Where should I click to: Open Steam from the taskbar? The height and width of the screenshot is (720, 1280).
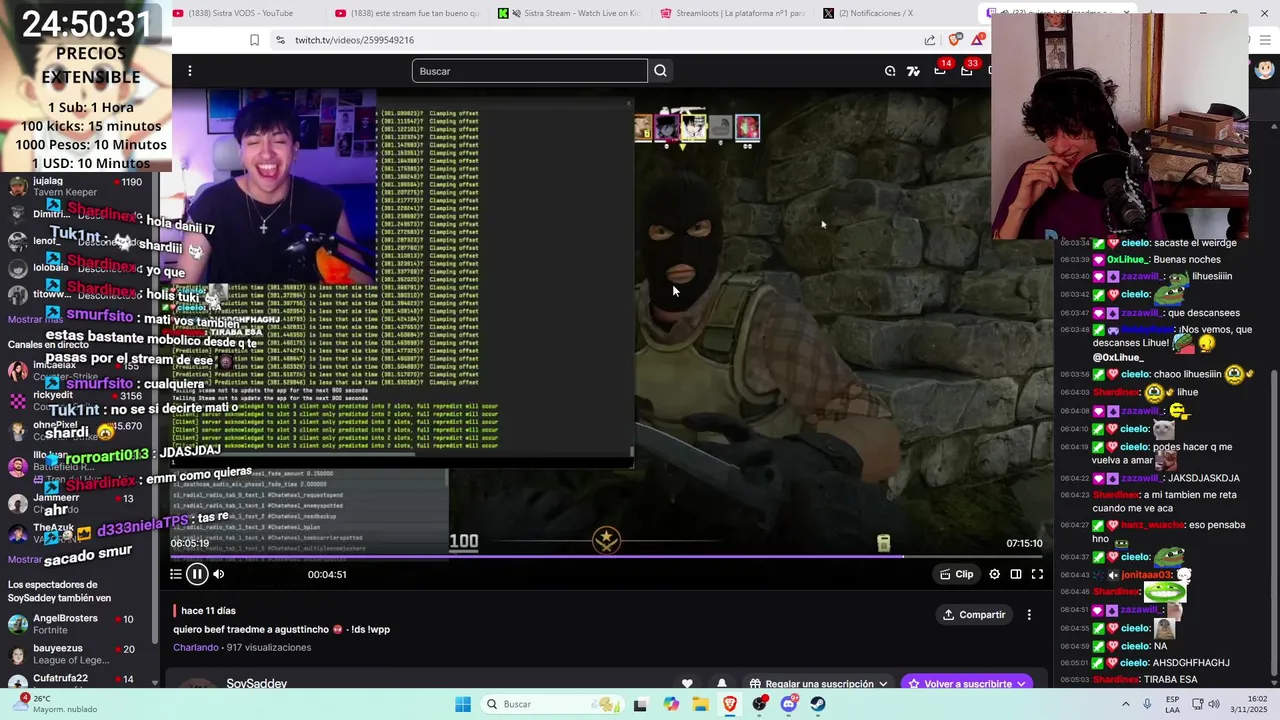point(818,704)
